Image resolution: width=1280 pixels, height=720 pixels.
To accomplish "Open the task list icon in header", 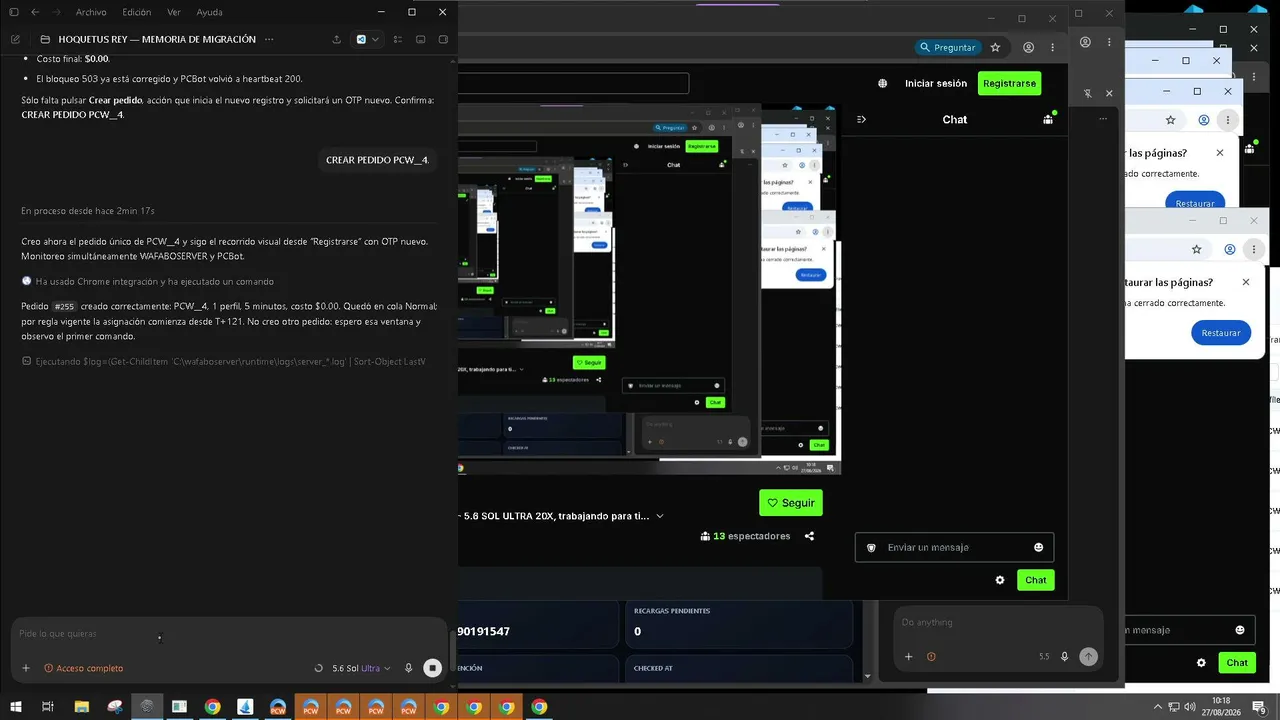I will [398, 39].
